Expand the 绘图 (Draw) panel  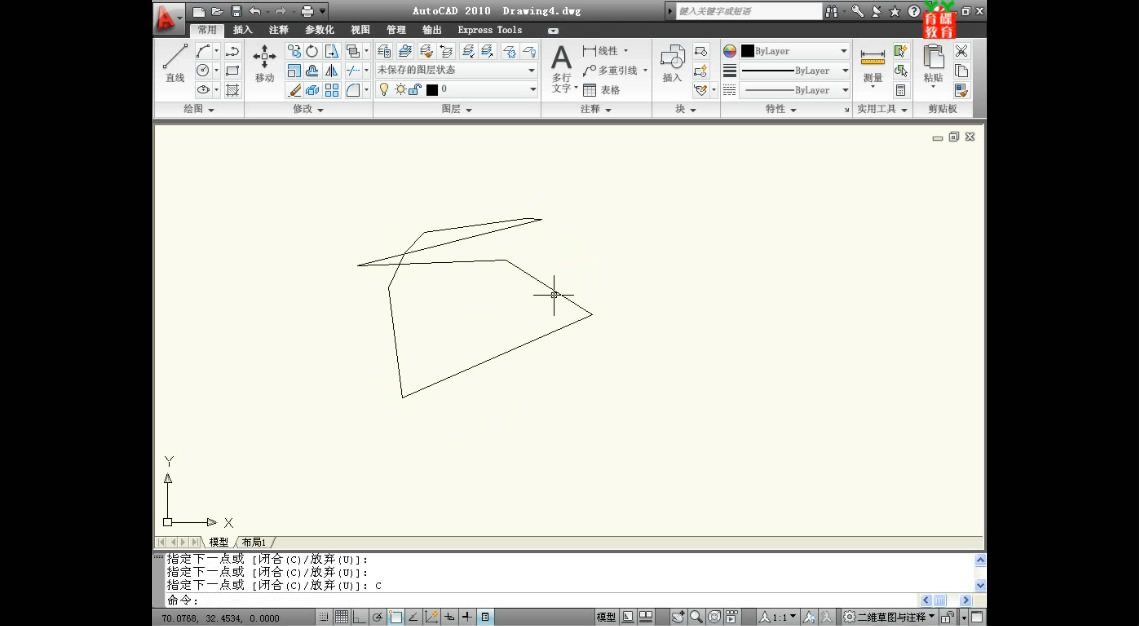(199, 109)
